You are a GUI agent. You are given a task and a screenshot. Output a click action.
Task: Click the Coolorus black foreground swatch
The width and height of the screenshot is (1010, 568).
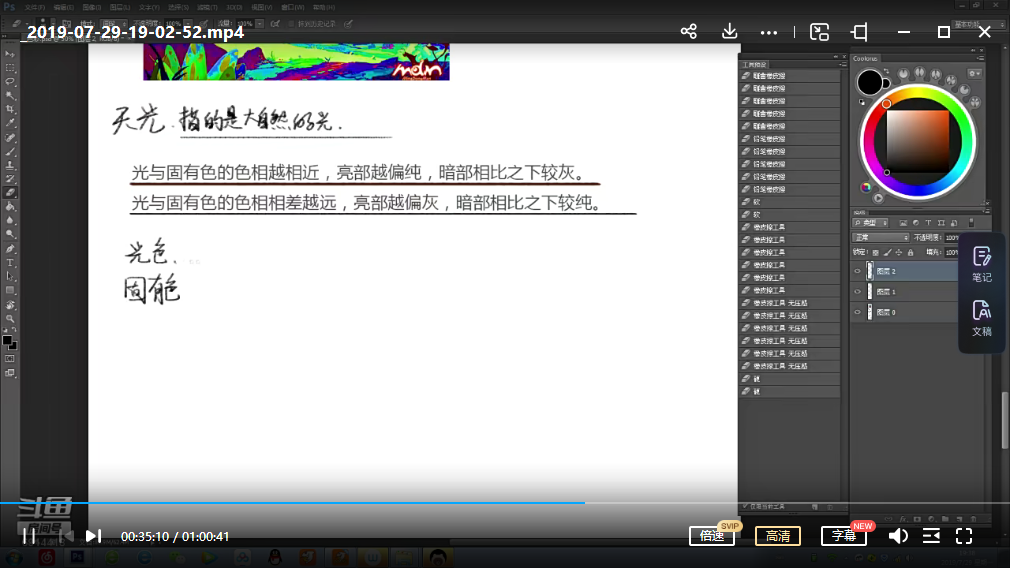(x=870, y=82)
